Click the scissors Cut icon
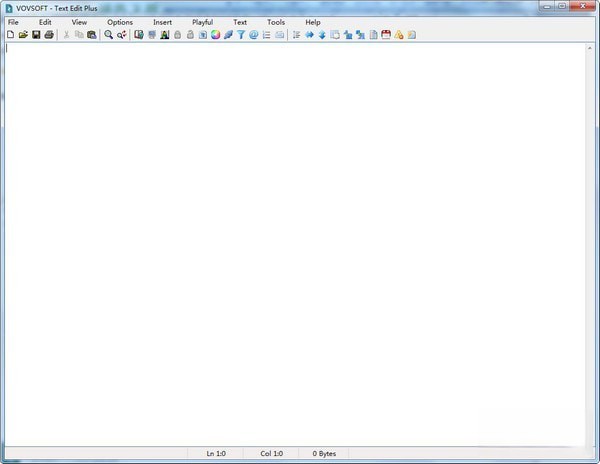The height and width of the screenshot is (464, 600). coord(67,35)
